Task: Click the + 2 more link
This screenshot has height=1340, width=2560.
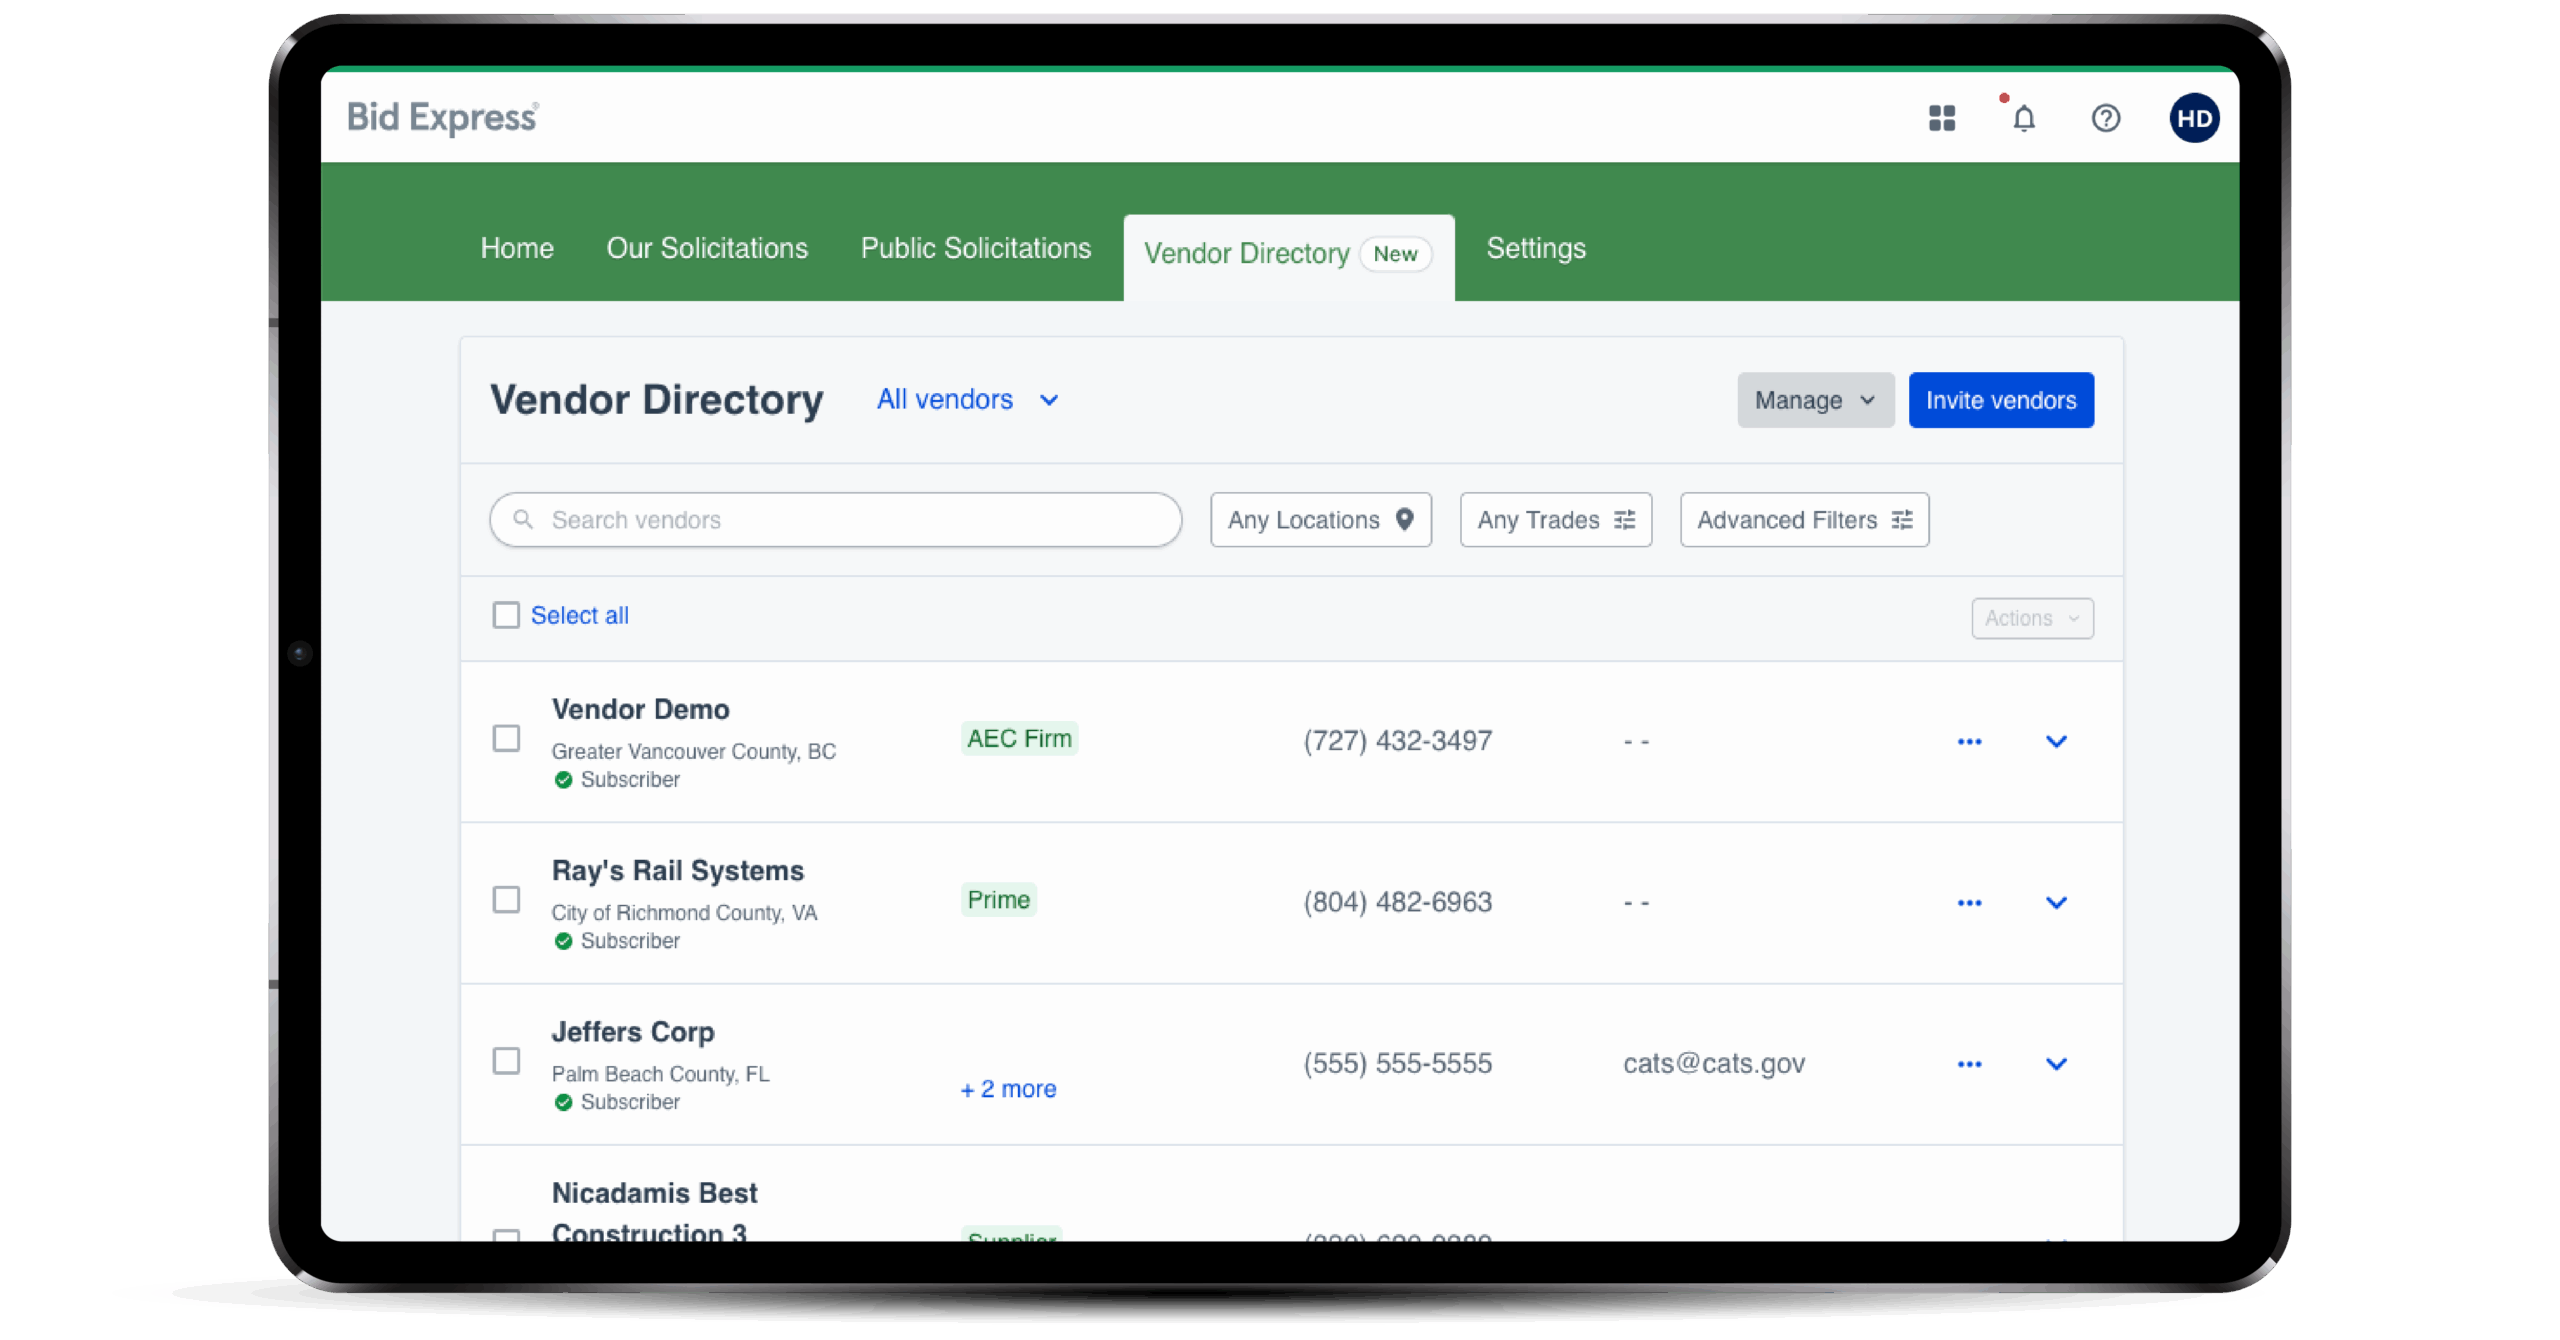Action: 1008,1089
